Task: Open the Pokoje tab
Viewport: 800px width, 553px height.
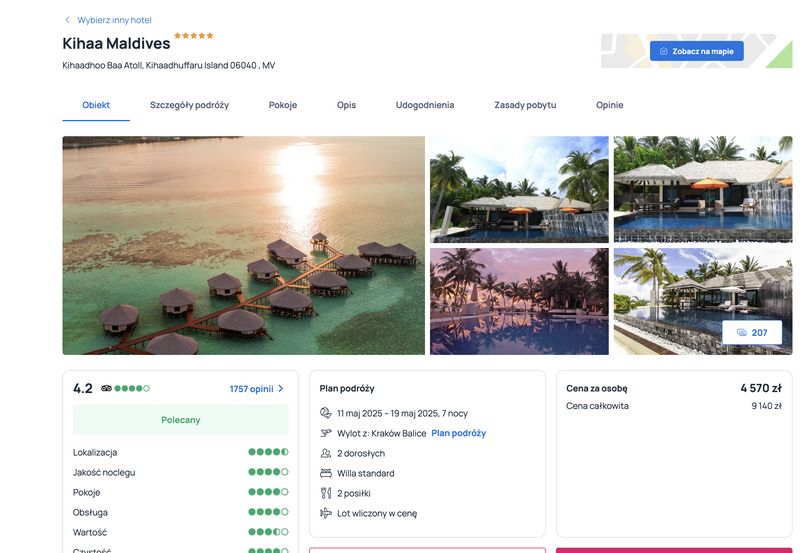Action: [x=283, y=105]
